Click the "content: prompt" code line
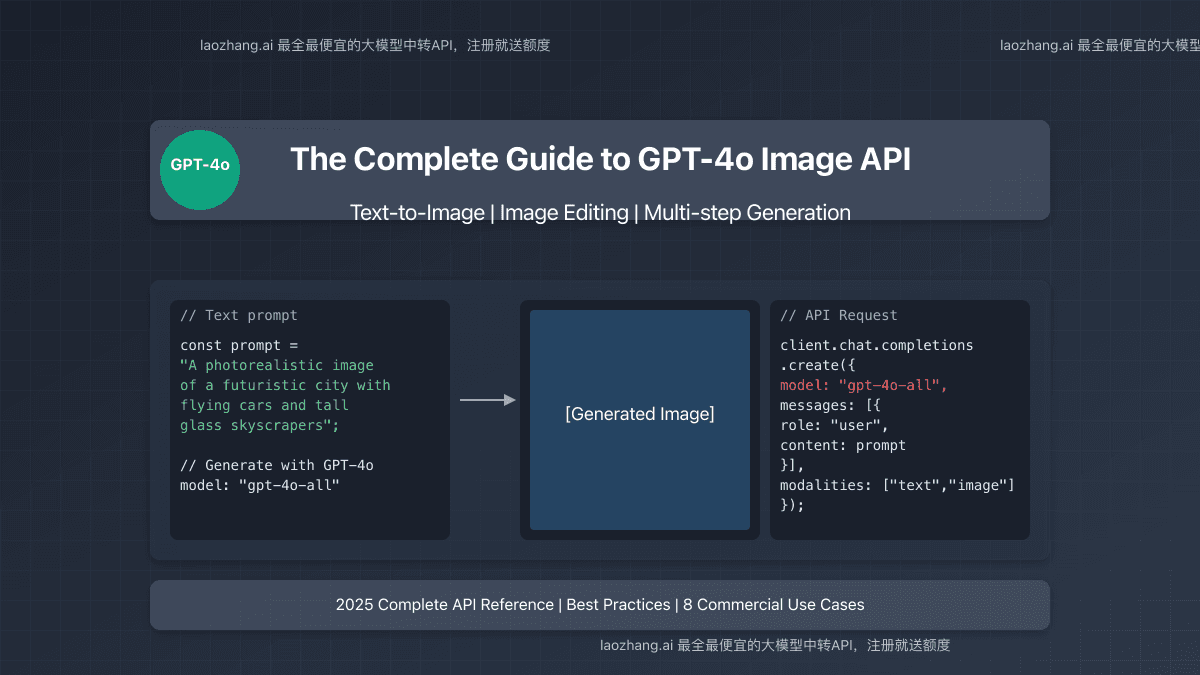This screenshot has width=1200, height=675. click(843, 445)
